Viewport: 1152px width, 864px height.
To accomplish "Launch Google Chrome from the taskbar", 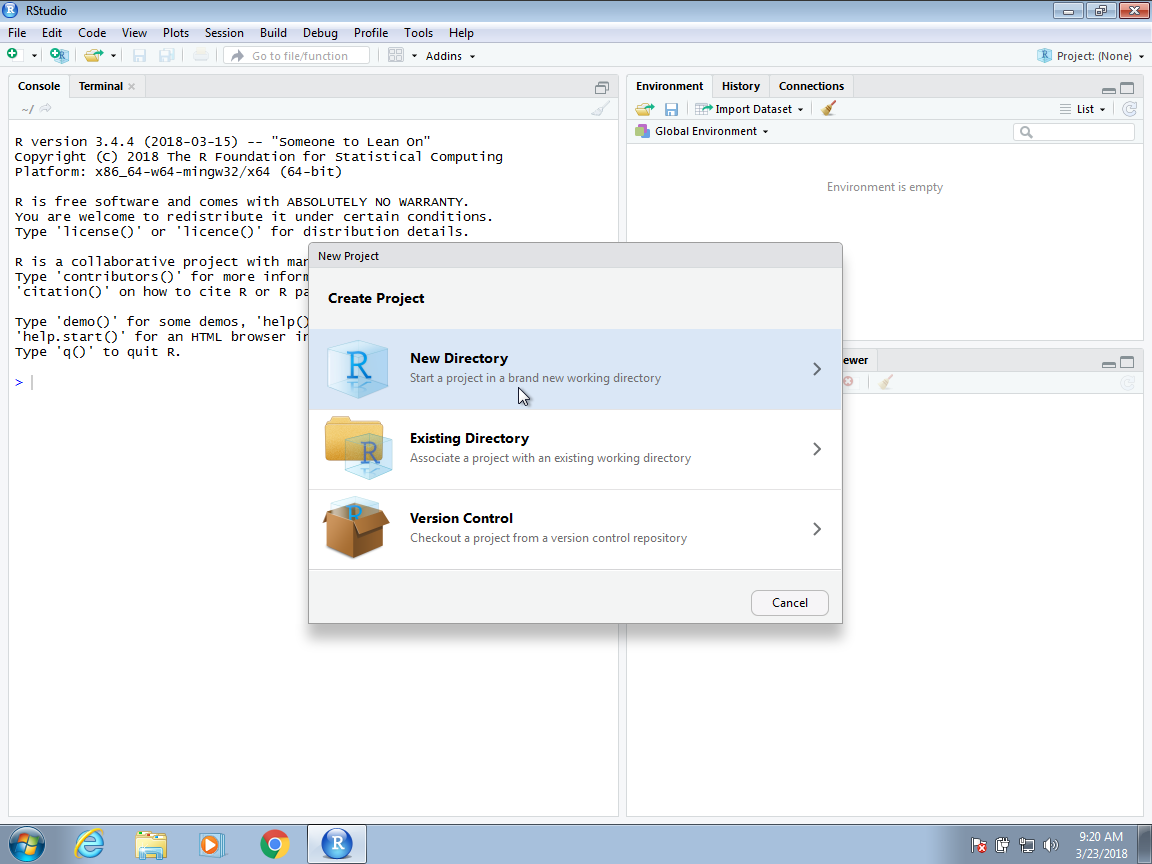I will click(275, 844).
